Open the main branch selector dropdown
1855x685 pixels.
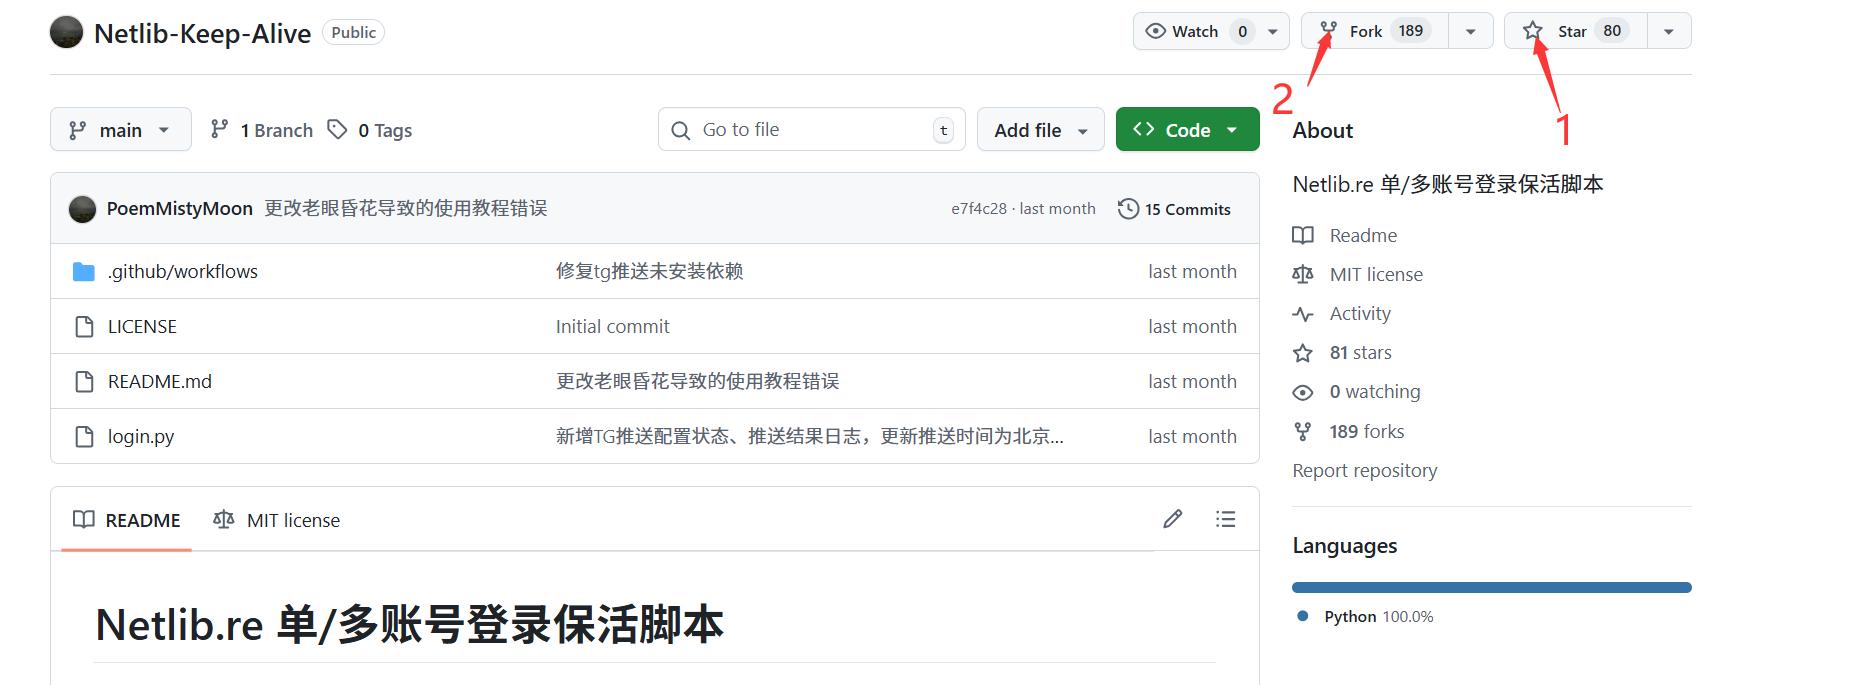tap(120, 130)
